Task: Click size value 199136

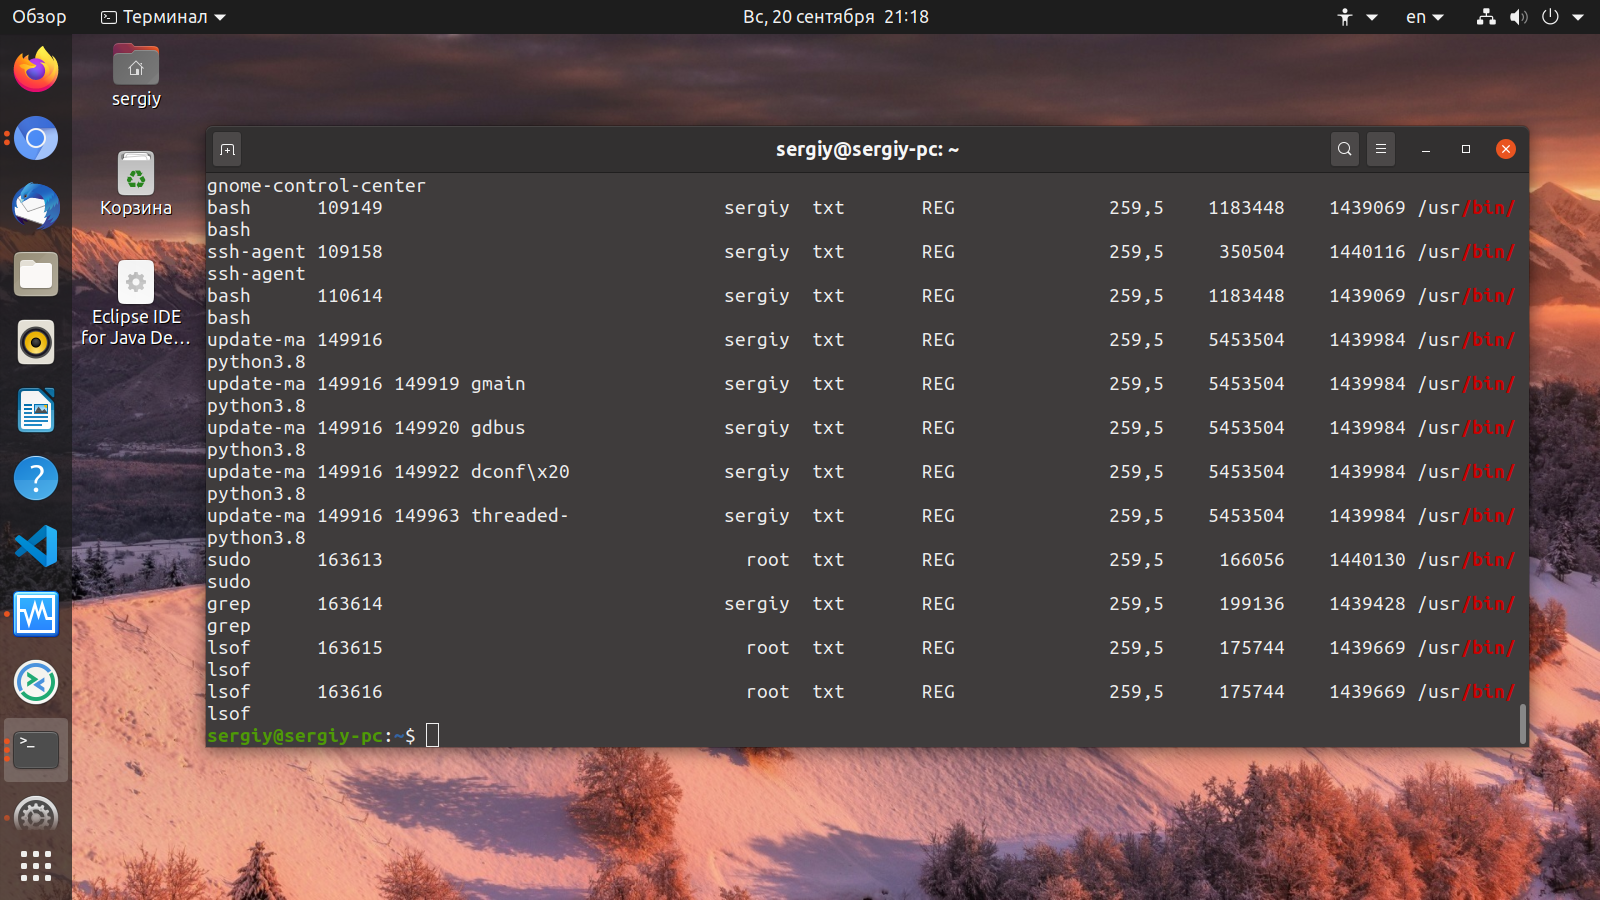Action: pos(1252,604)
